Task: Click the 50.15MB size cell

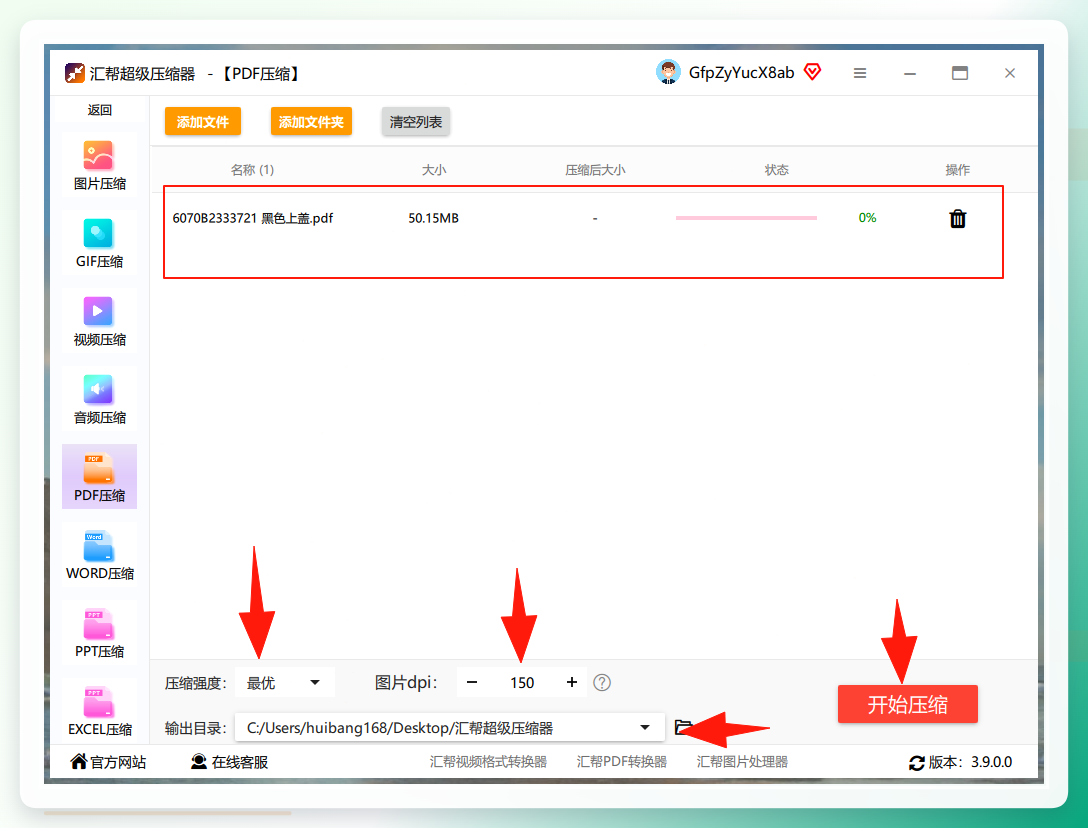Action: (x=434, y=218)
